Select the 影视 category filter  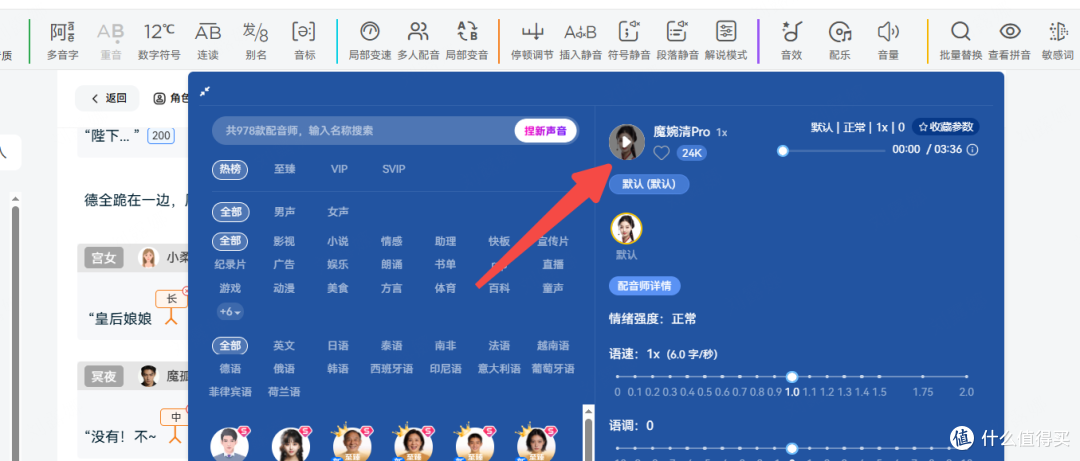click(x=284, y=241)
